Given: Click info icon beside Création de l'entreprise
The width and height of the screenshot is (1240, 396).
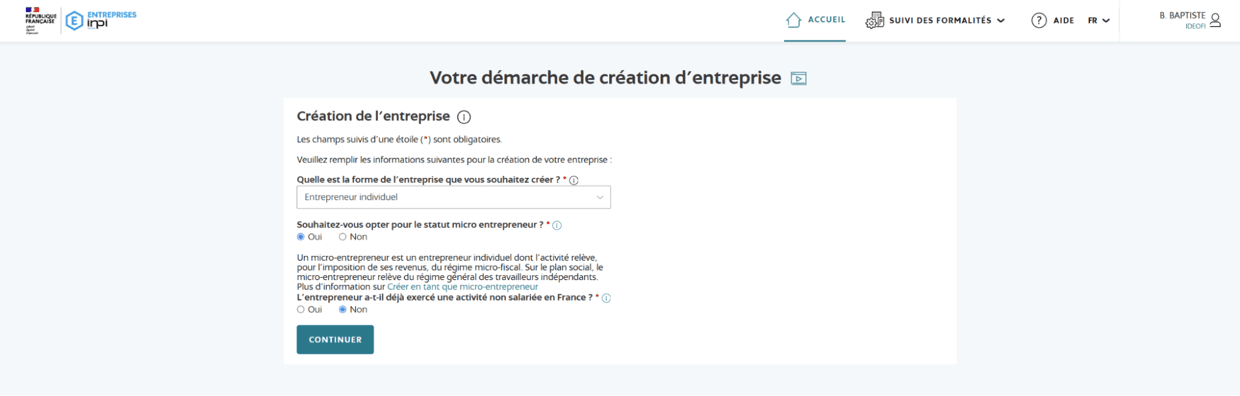Looking at the screenshot, I should coord(464,117).
